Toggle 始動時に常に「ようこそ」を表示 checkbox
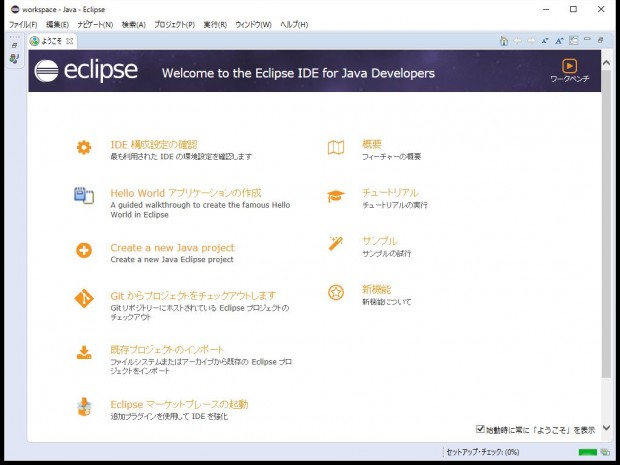620x465 pixels. coord(480,429)
